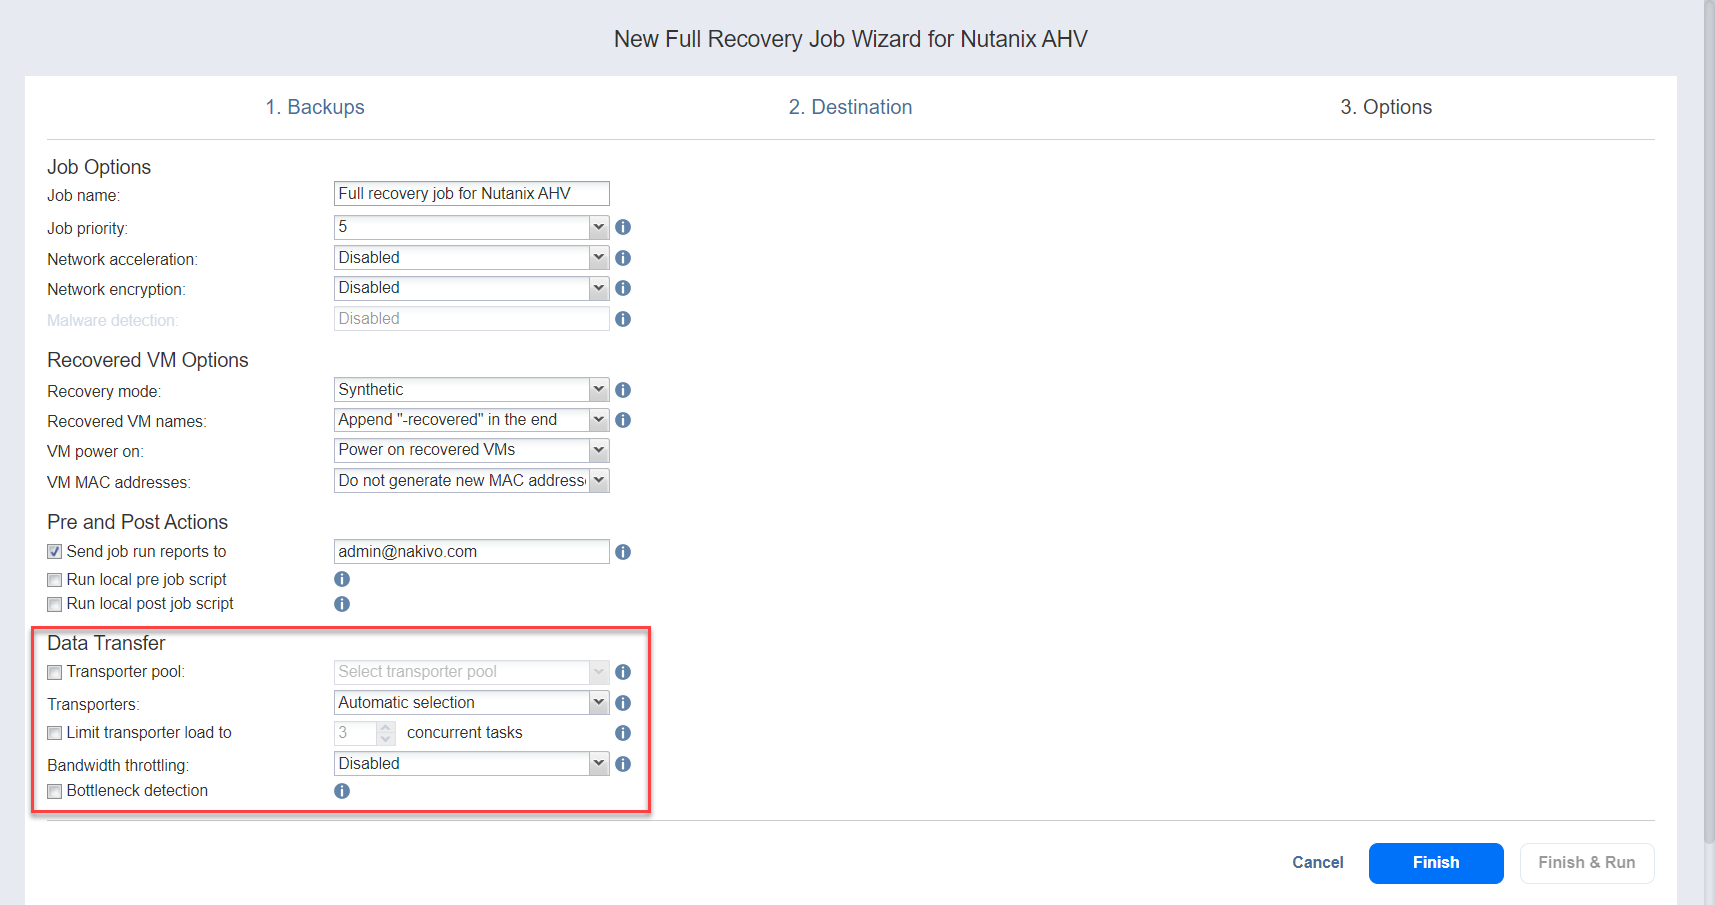Switch to the Destination wizard step
Screen dimensions: 1715x905
850,107
